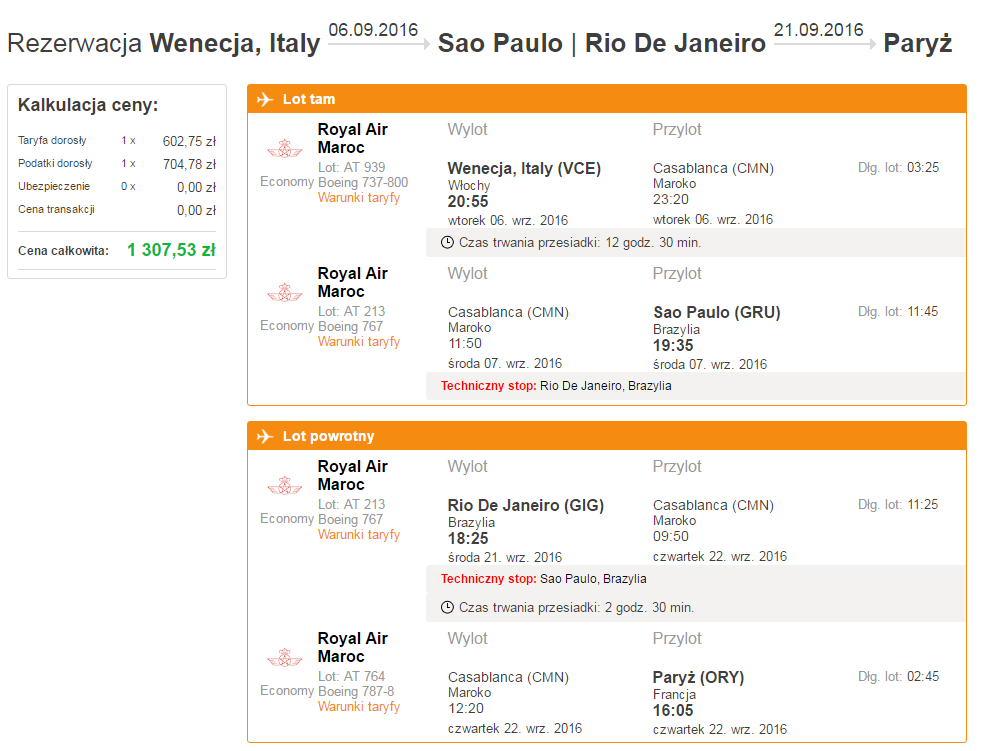This screenshot has height=751, width=981.
Task: Click Techniczny stop Rio De Janeiro notice
Action: tap(556, 386)
